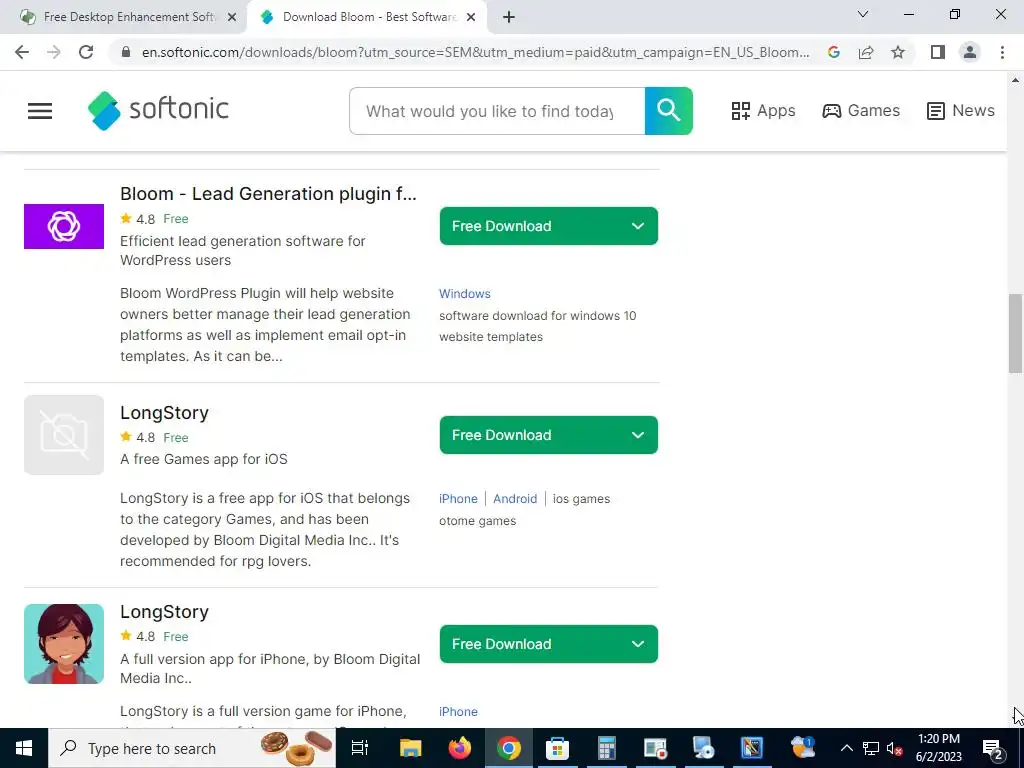
Task: Click the page vertical scrollbar thumb
Action: click(1016, 333)
